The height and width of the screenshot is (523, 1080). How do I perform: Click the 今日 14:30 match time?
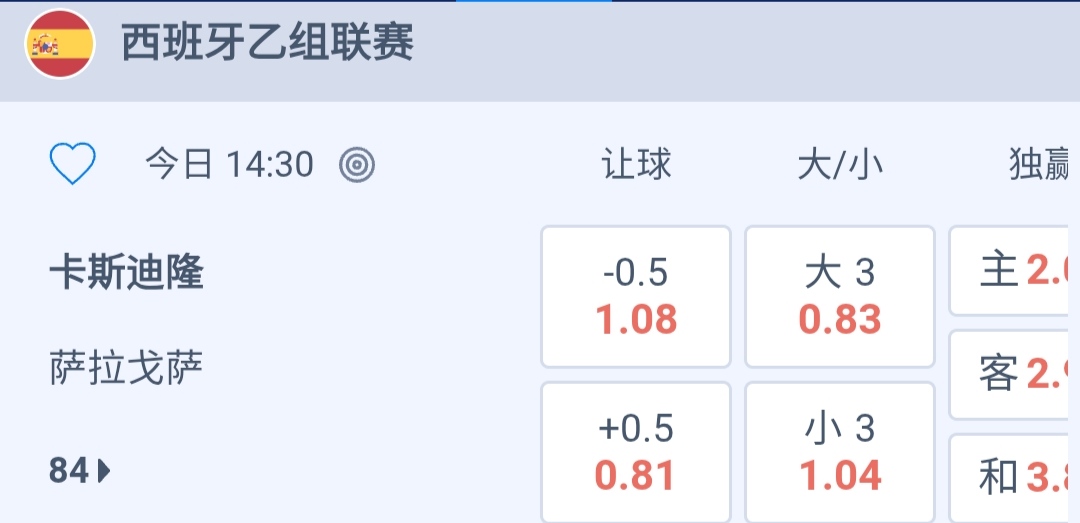(229, 165)
